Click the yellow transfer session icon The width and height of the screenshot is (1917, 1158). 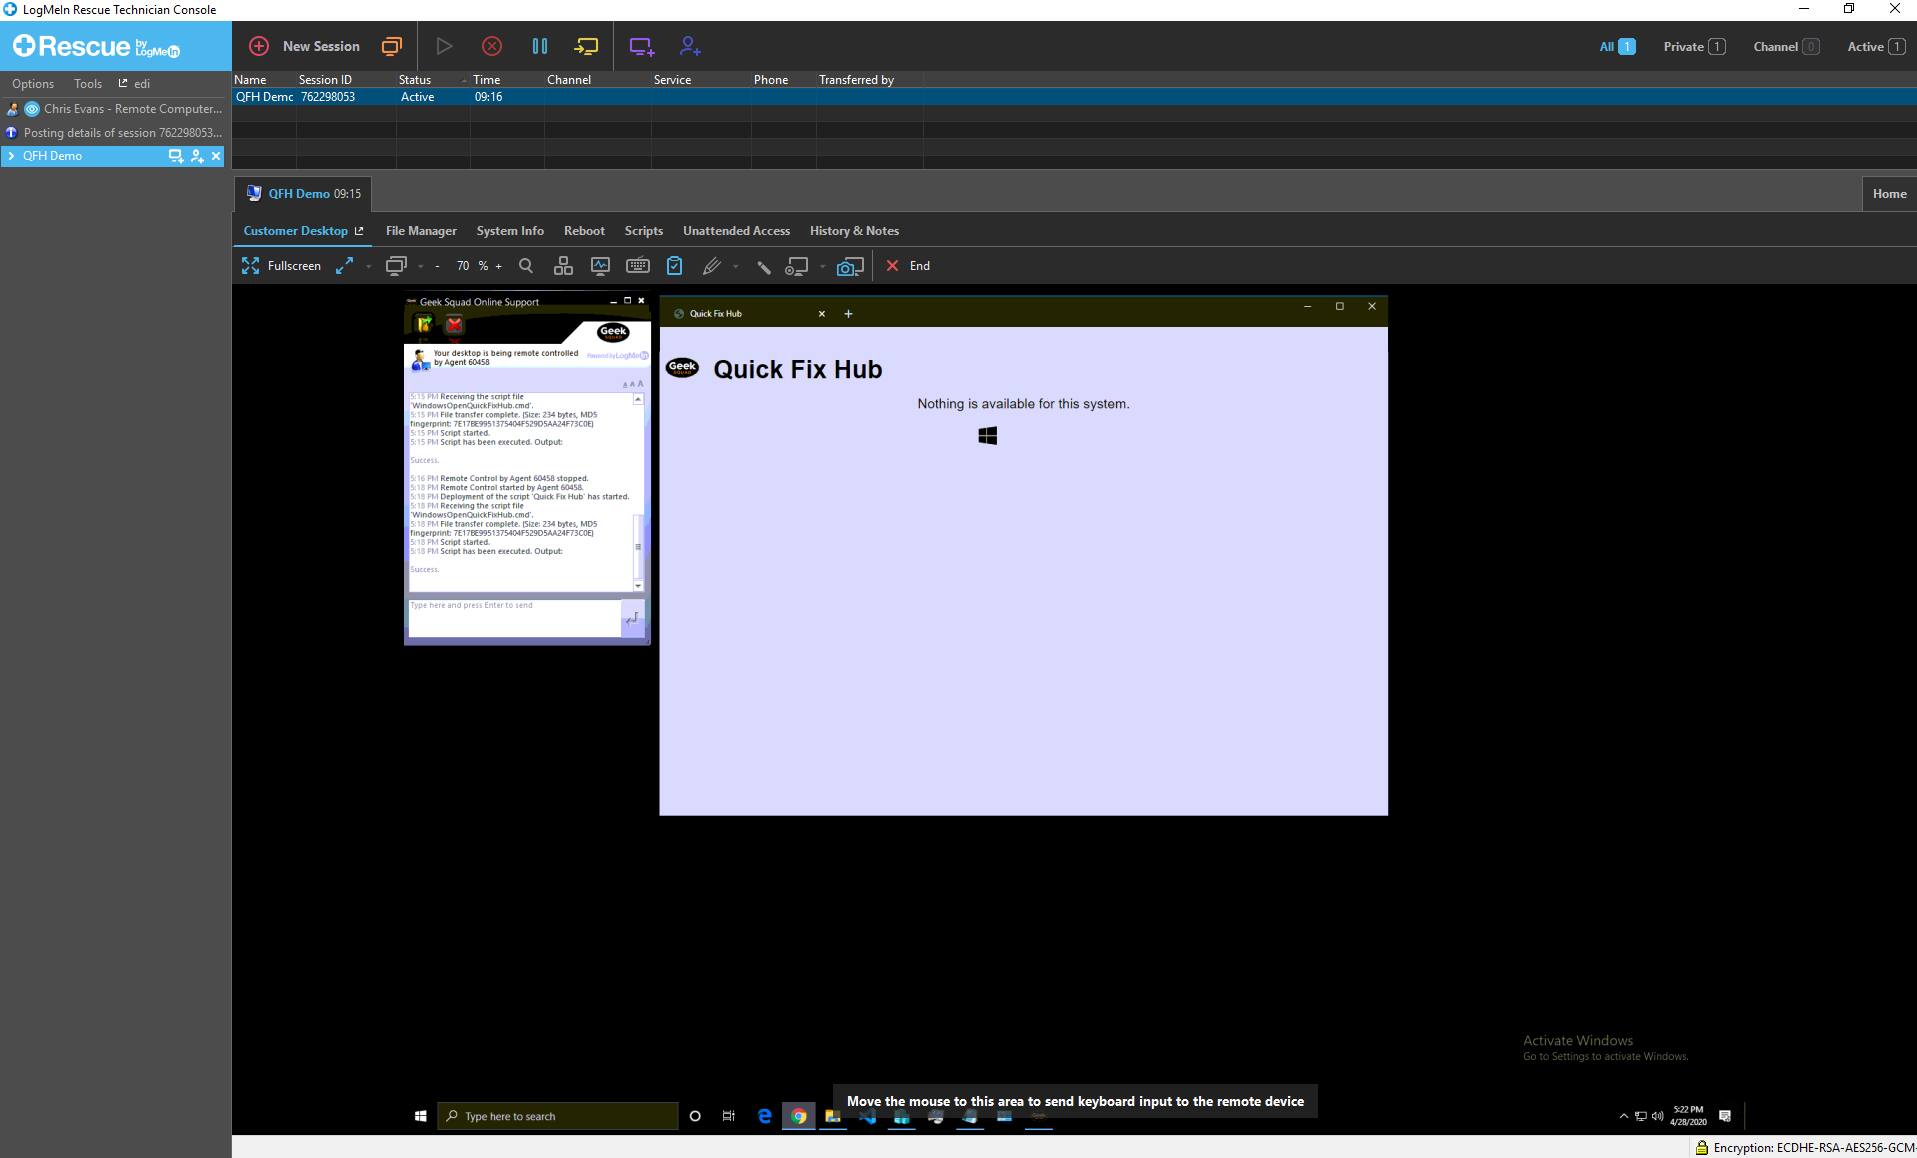pyautogui.click(x=586, y=46)
